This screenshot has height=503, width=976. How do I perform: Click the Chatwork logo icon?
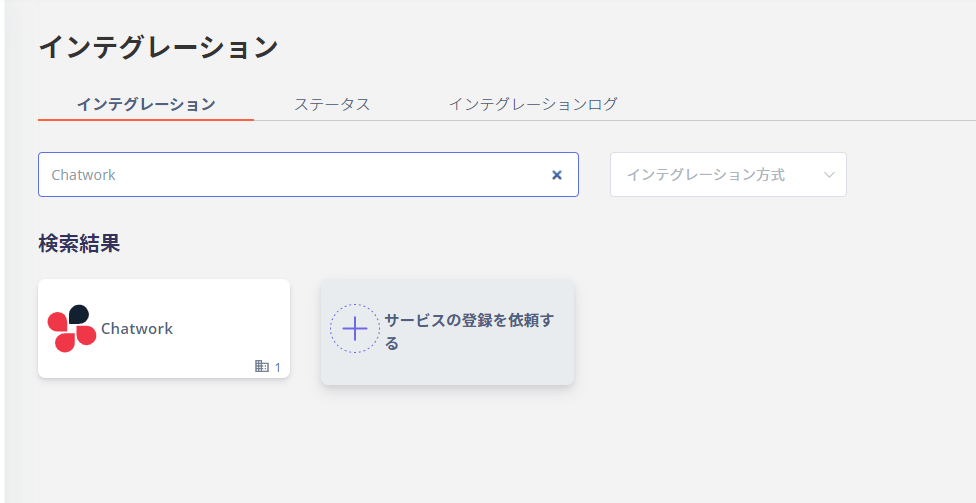pos(72,329)
